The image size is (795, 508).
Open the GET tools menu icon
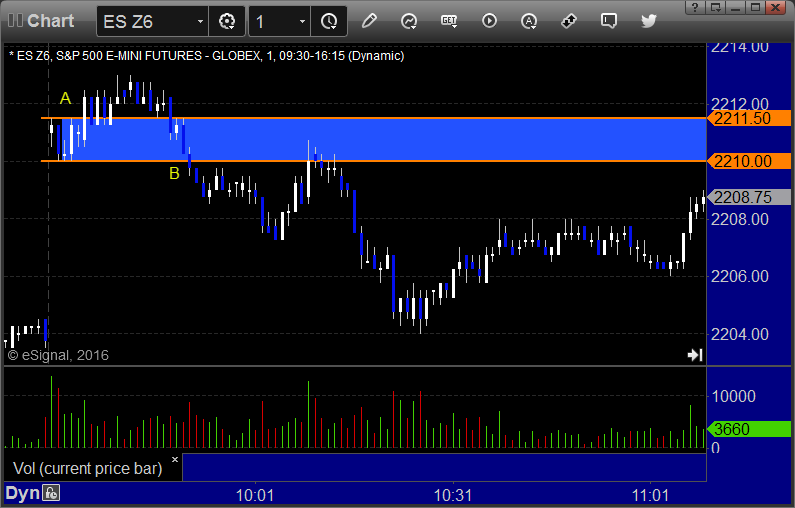[x=449, y=21]
